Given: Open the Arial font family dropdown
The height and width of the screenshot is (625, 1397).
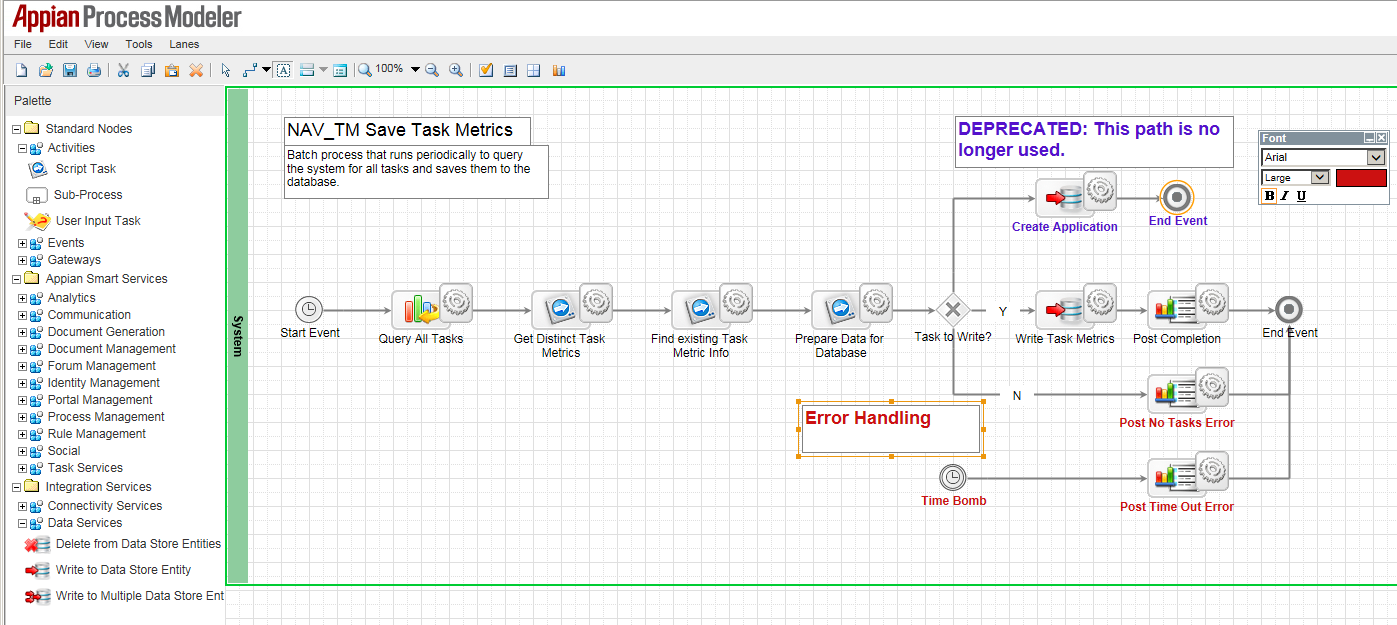Looking at the screenshot, I should 1377,158.
